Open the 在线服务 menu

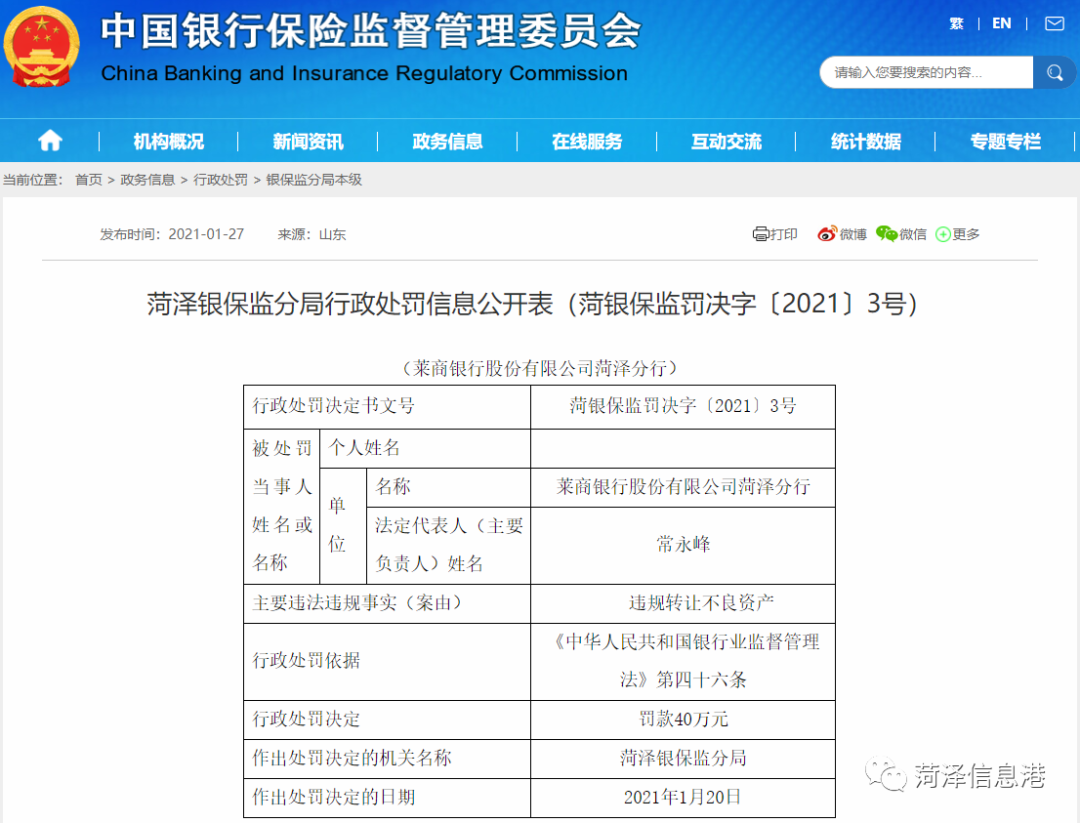click(587, 142)
